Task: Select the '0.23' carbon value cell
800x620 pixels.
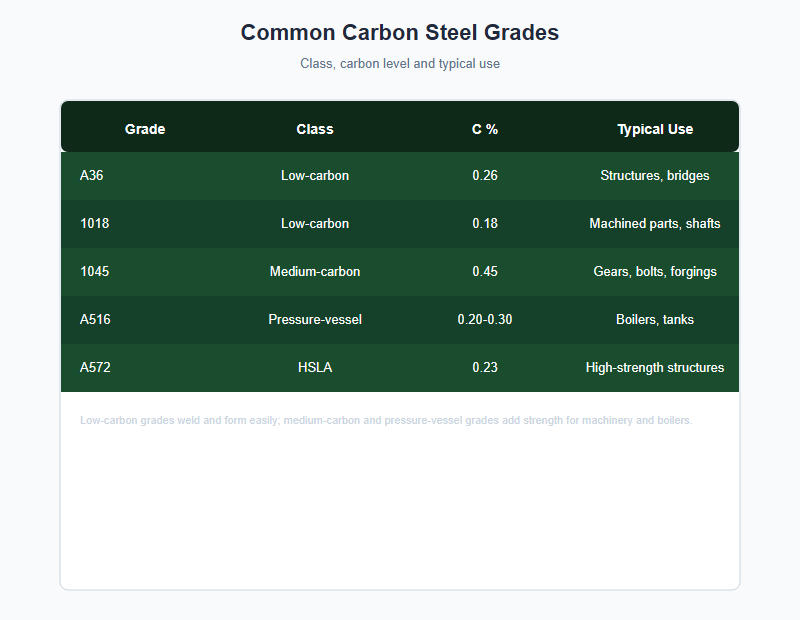Action: point(485,367)
